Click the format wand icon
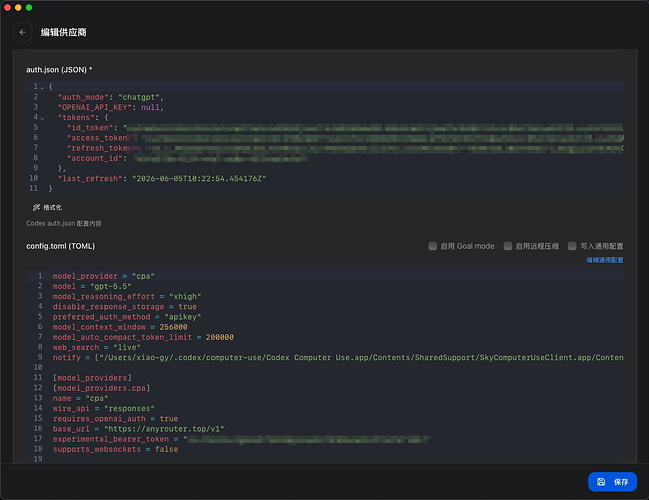The width and height of the screenshot is (649, 500). (x=36, y=207)
